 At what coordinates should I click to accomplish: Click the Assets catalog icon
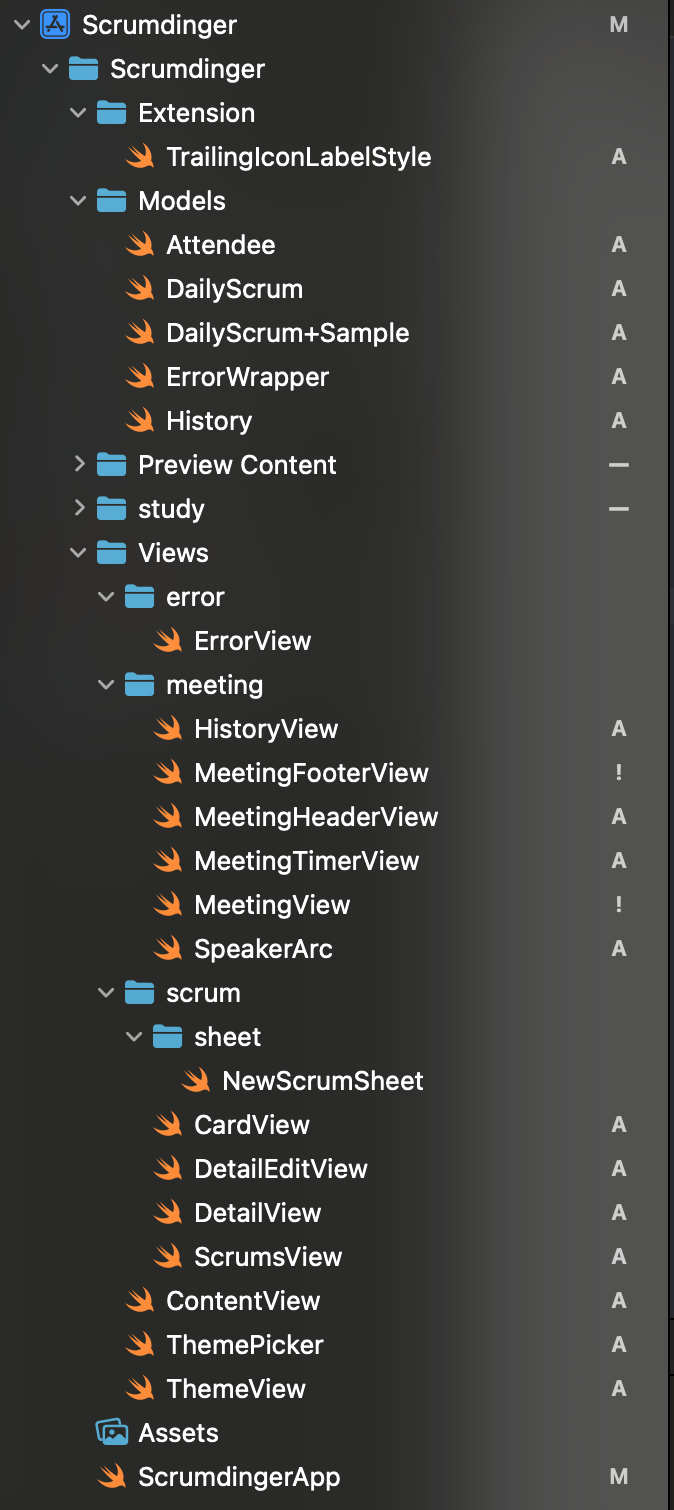coord(111,1433)
